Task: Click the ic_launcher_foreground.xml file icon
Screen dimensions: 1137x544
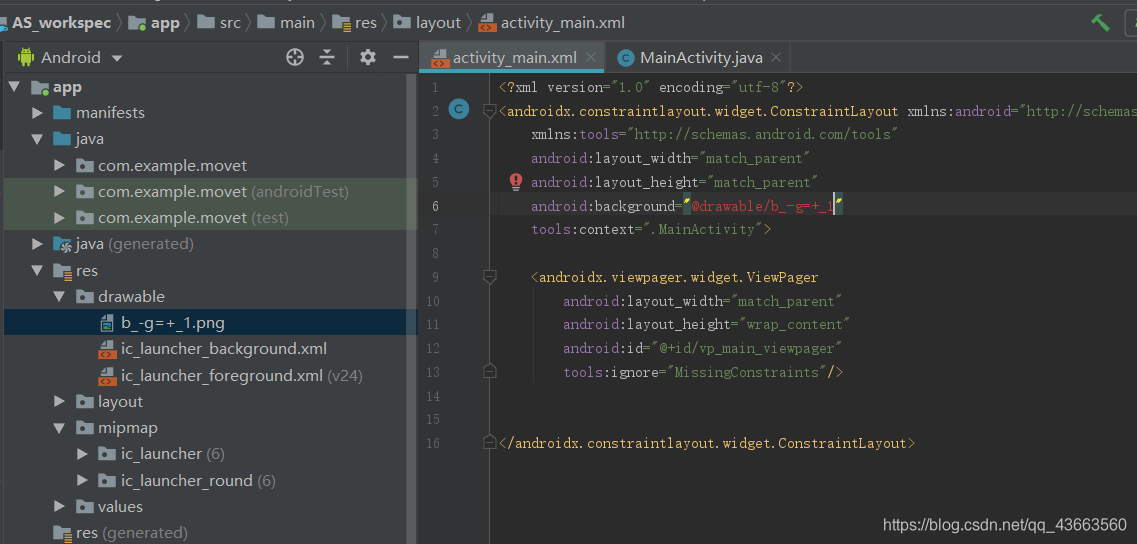Action: coord(107,376)
